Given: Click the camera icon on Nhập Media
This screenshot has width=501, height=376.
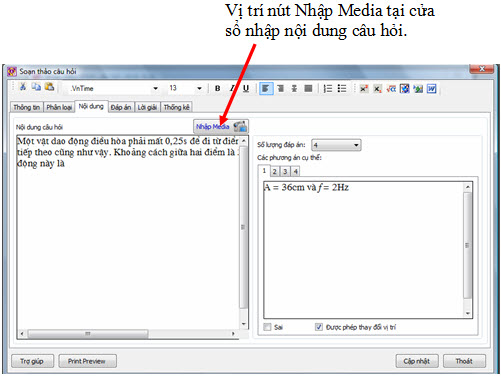Looking at the screenshot, I should click(240, 127).
